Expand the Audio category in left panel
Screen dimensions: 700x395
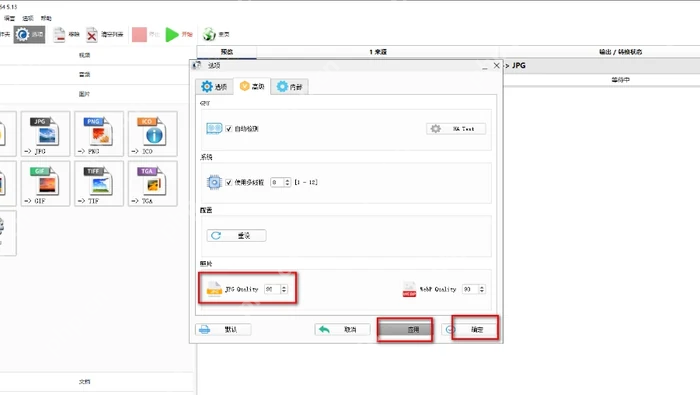tap(84, 74)
